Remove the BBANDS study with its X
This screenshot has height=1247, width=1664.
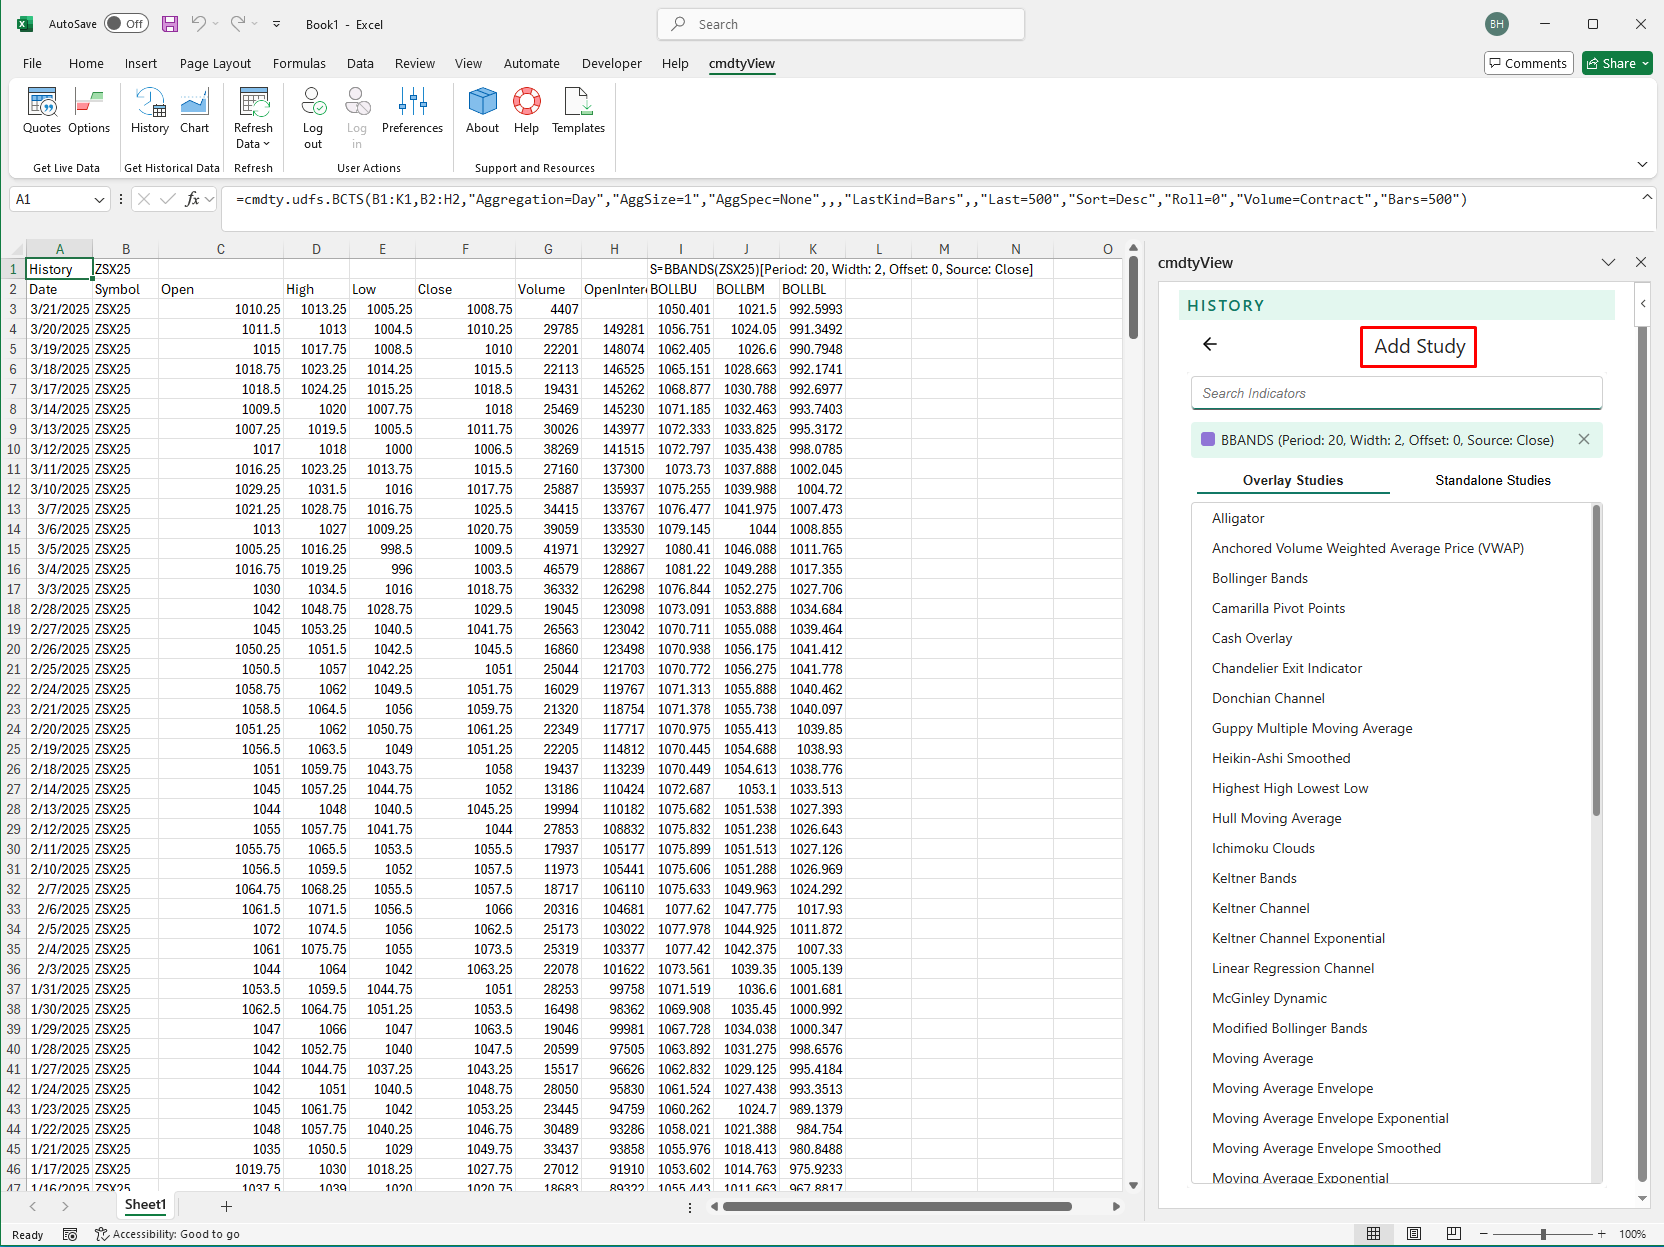tap(1584, 439)
